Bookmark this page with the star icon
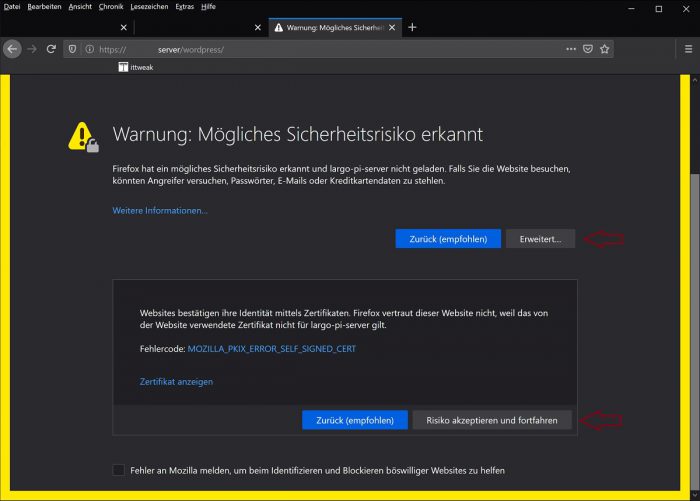 click(604, 49)
